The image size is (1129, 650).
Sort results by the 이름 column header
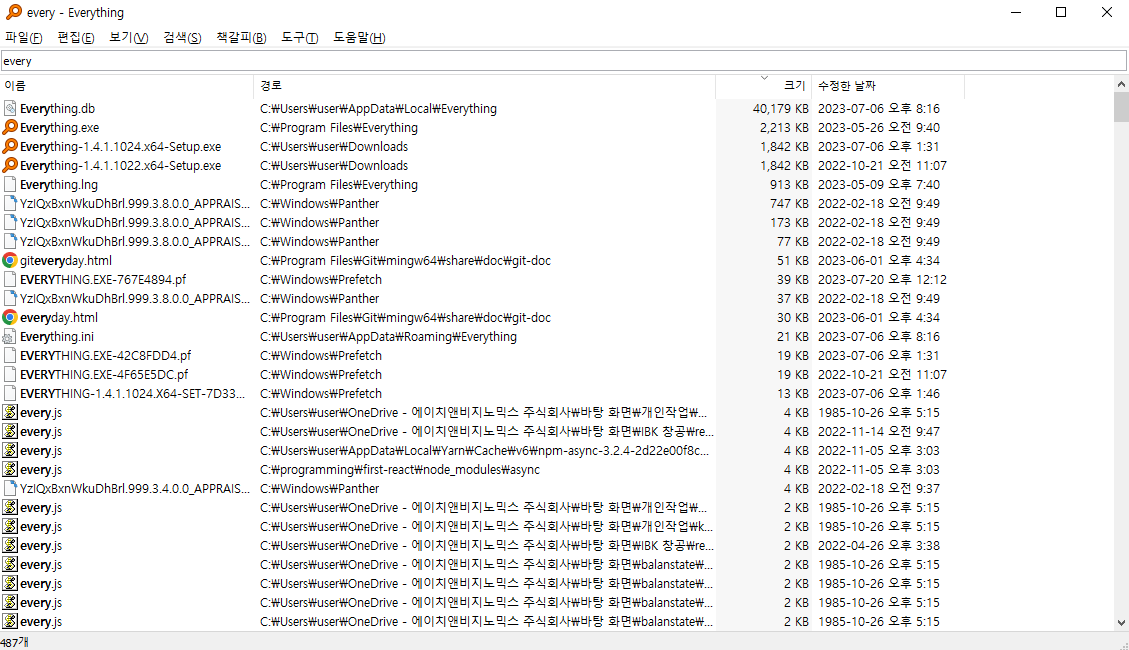pyautogui.click(x=127, y=86)
